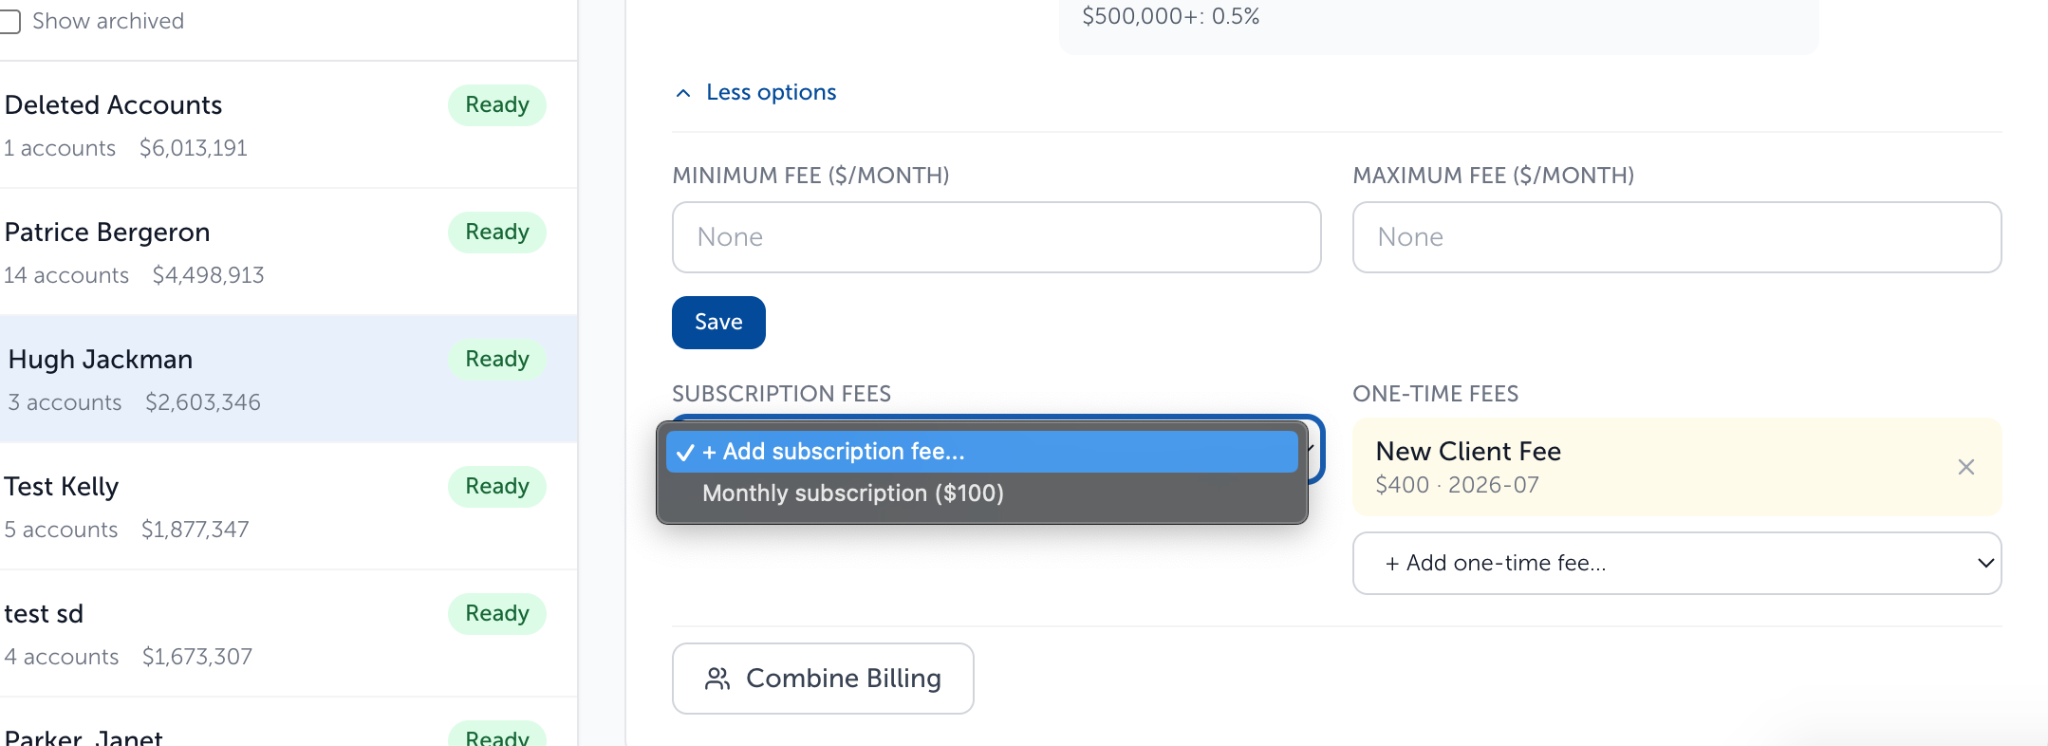Click the people icon on Combine Billing

tap(717, 679)
